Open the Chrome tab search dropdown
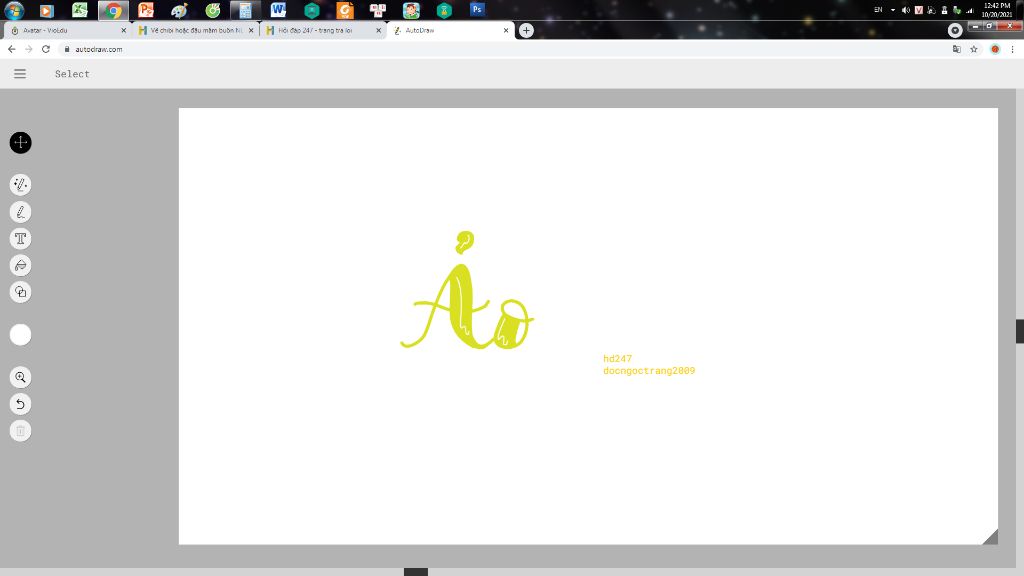The image size is (1024, 576). click(x=955, y=30)
